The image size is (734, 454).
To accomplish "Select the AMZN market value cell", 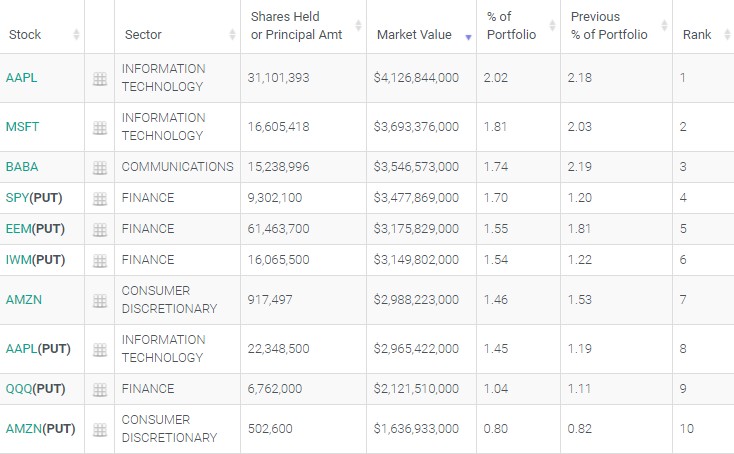I will 416,299.
